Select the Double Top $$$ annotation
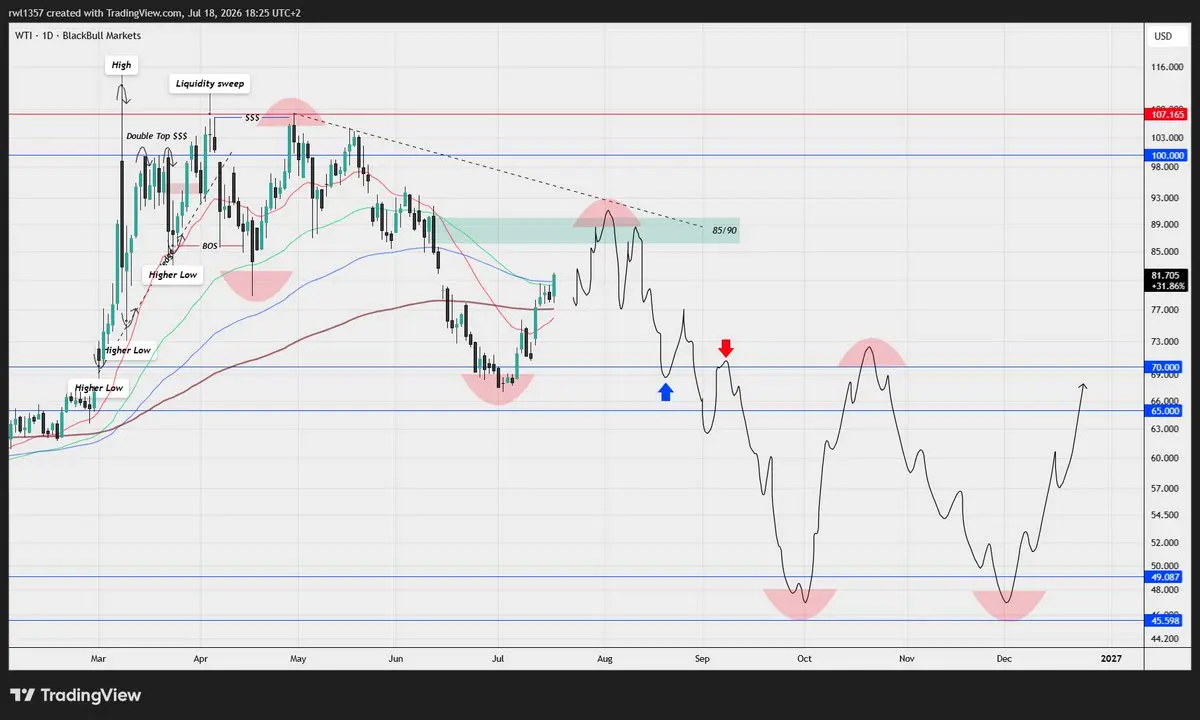This screenshot has height=720, width=1200. point(156,136)
